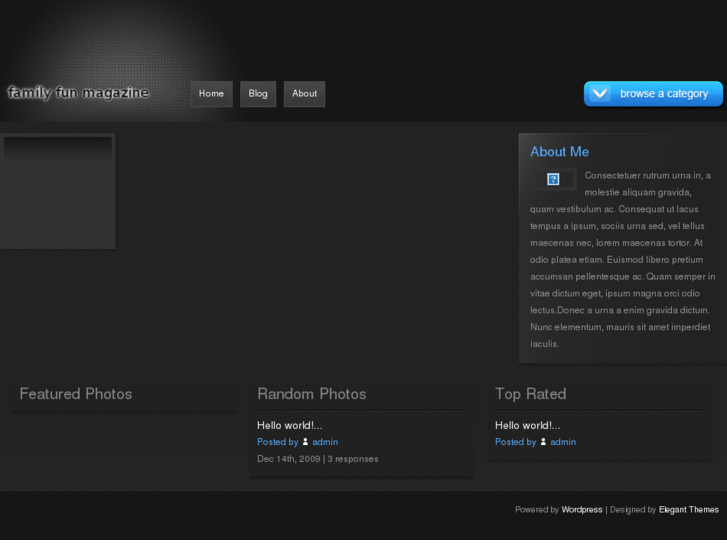
Task: Click the family fun magazine logo
Action: (78, 93)
